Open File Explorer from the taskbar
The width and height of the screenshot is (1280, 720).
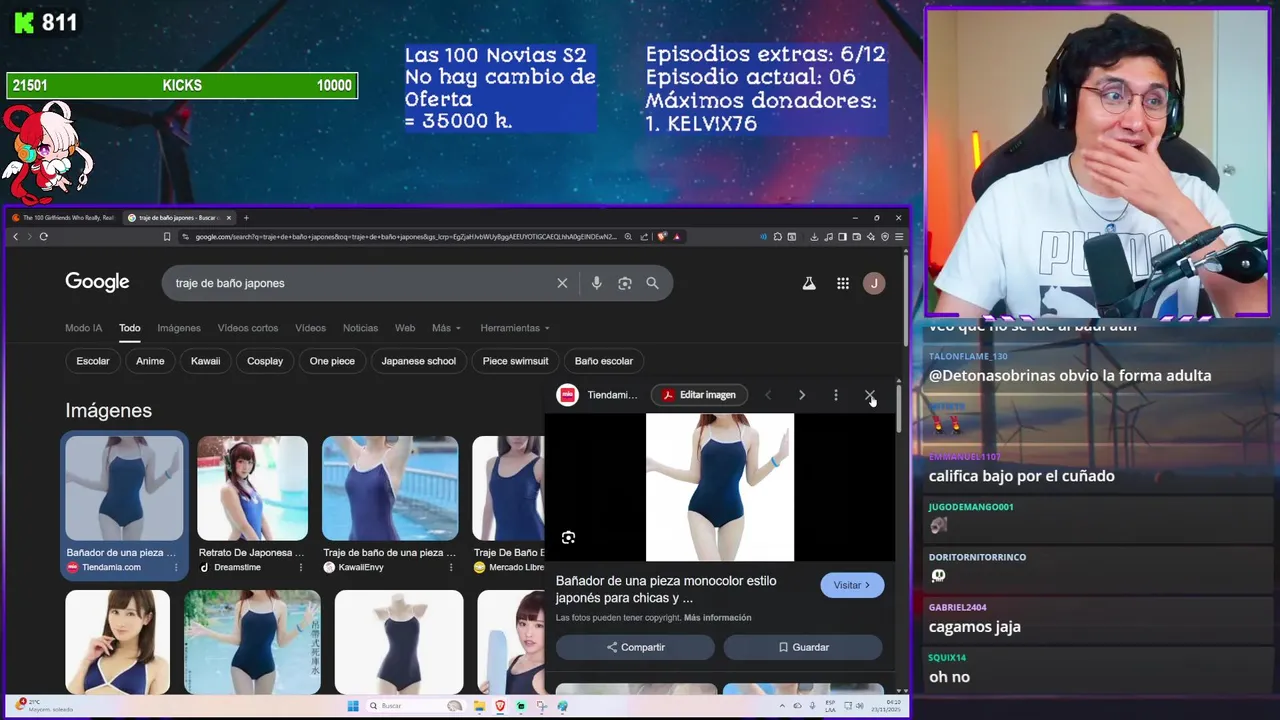click(x=478, y=706)
